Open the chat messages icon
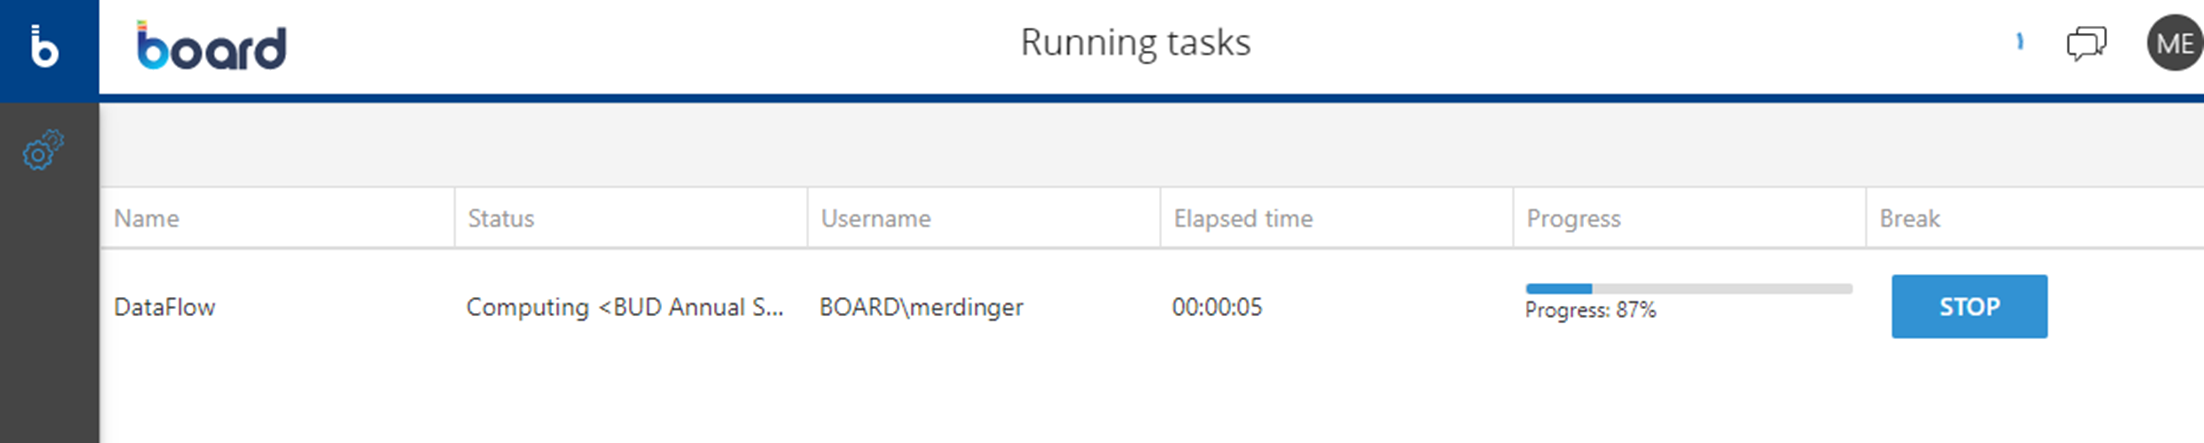 click(2086, 43)
